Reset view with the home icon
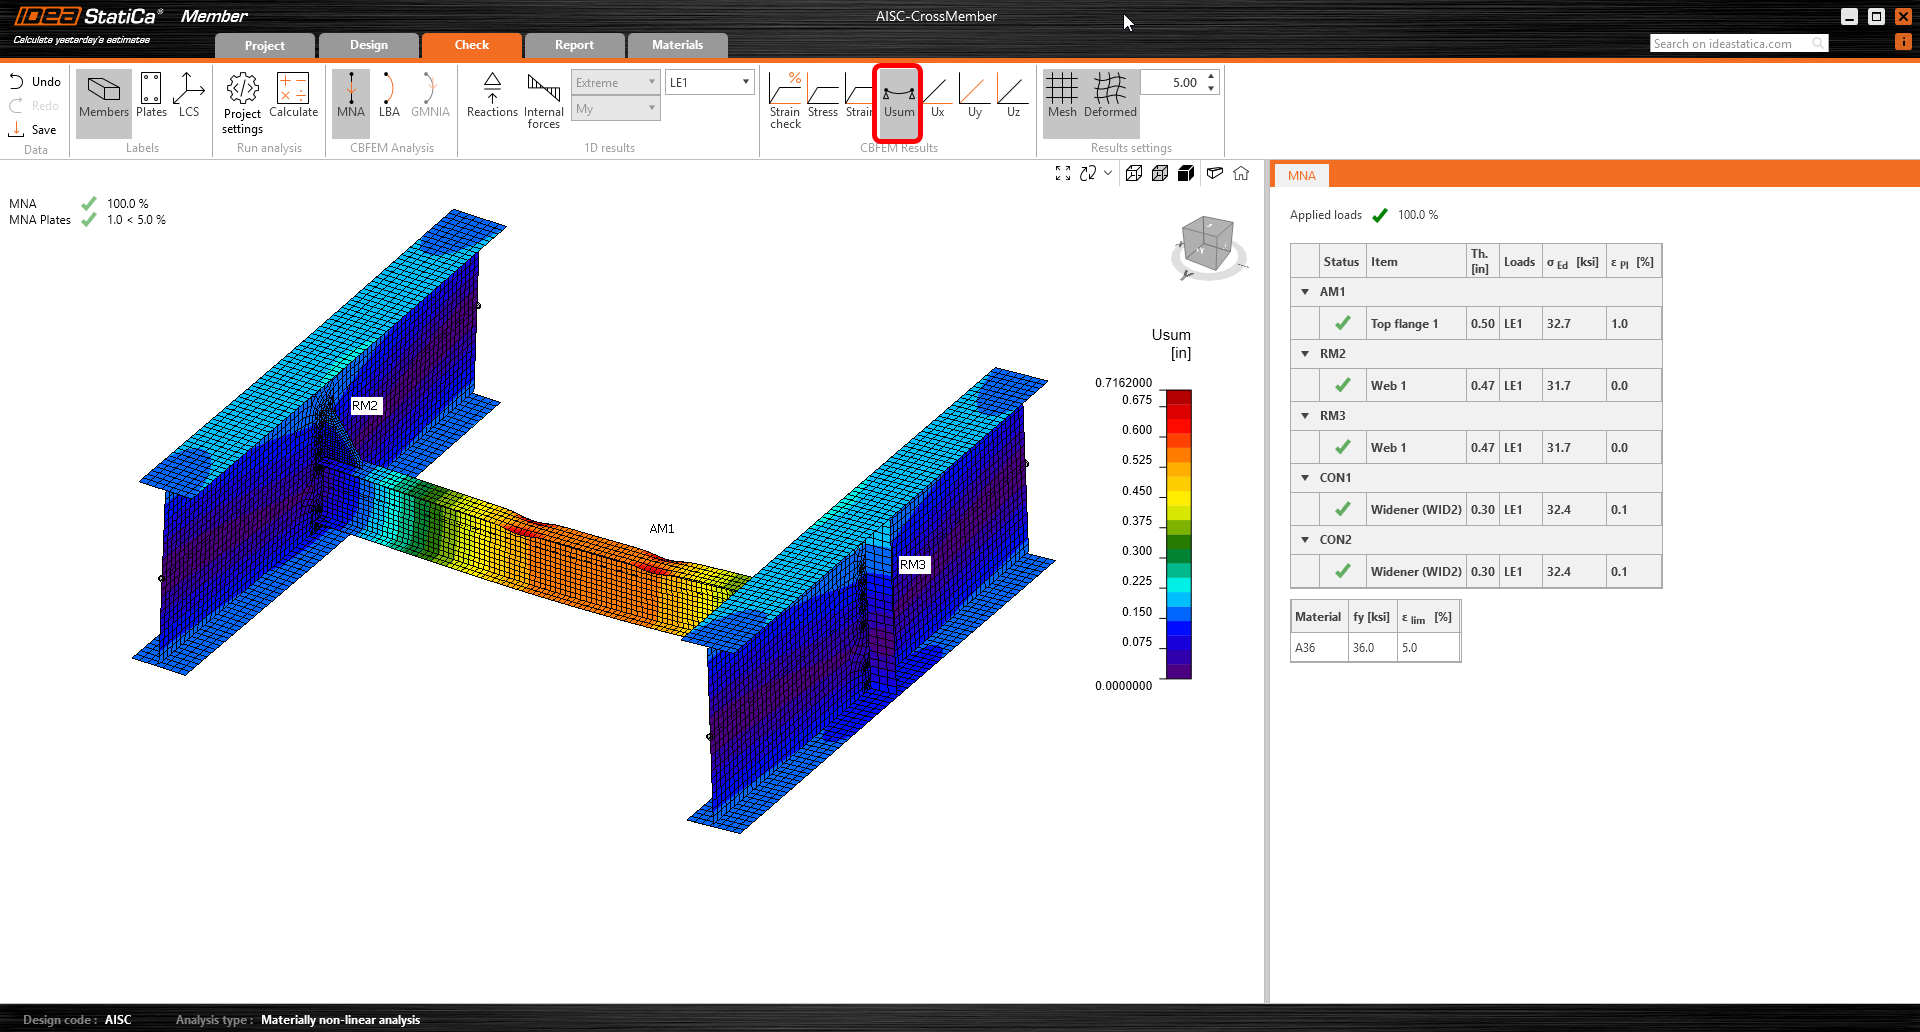This screenshot has width=1920, height=1032. tap(1241, 173)
